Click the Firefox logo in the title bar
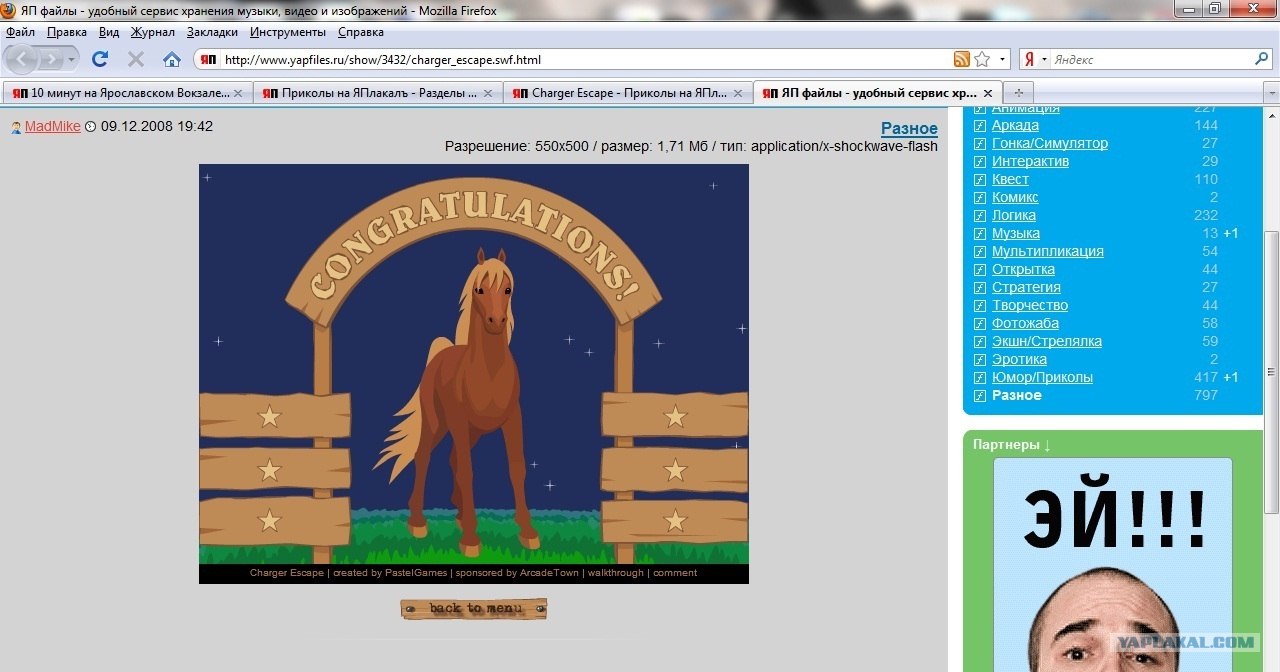The width and height of the screenshot is (1280, 672). click(10, 11)
